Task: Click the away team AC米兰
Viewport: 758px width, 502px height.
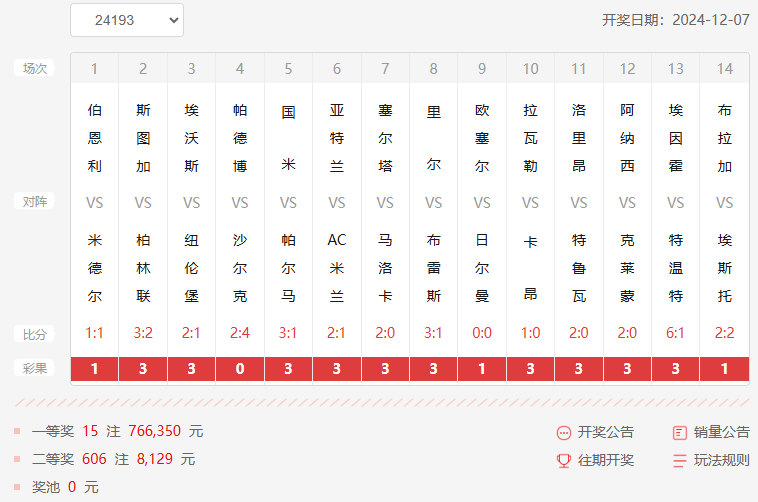Action: click(337, 267)
